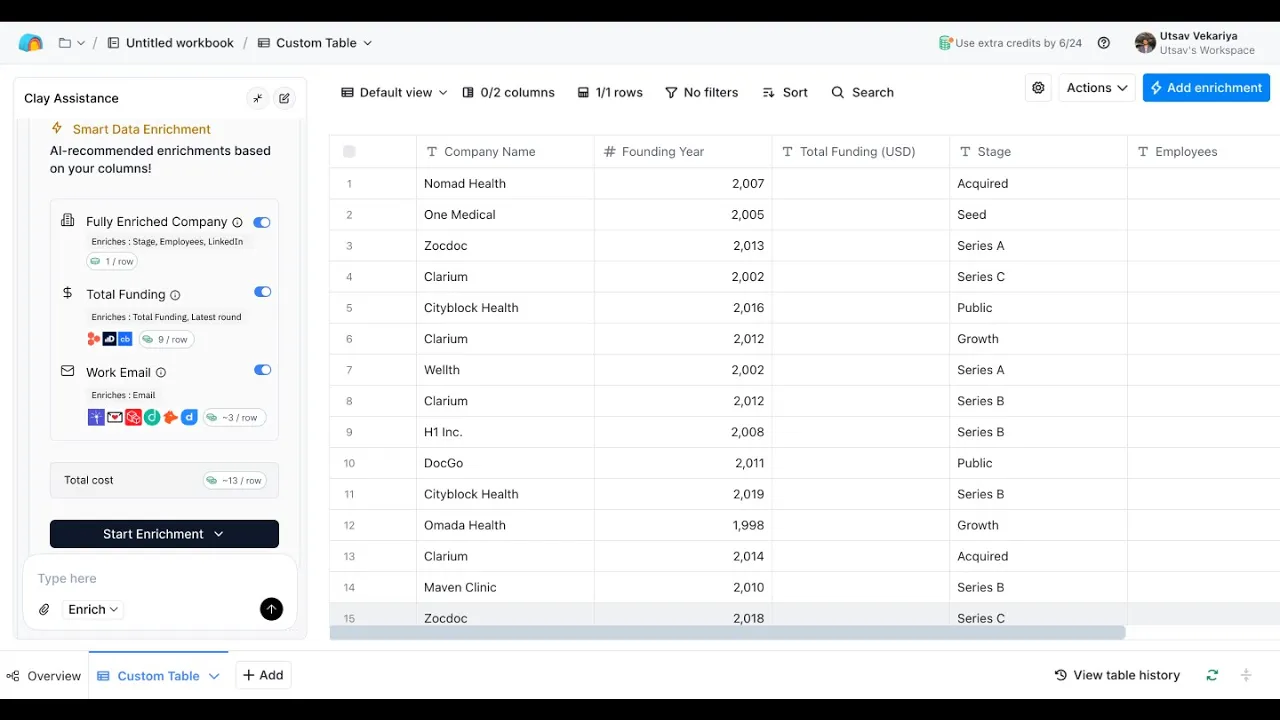Attach a file with the paperclip icon
Image resolution: width=1280 pixels, height=720 pixels.
click(x=44, y=609)
